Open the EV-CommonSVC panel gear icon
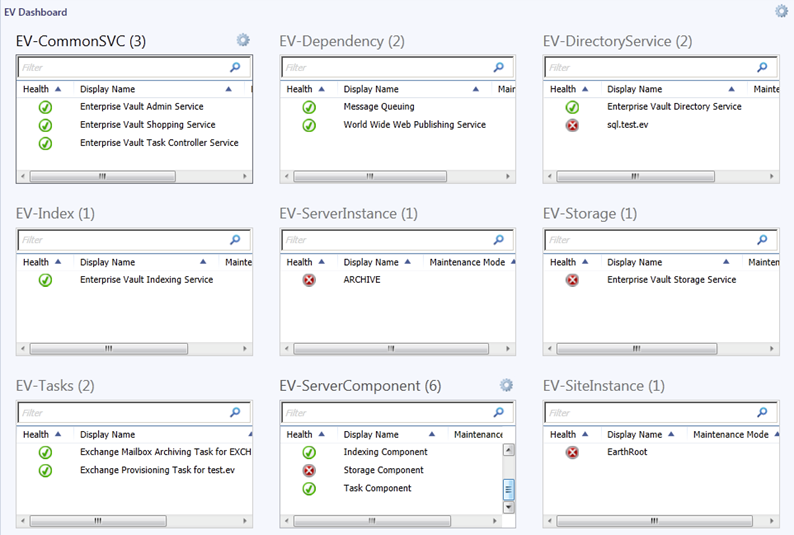This screenshot has width=794, height=535. click(243, 40)
